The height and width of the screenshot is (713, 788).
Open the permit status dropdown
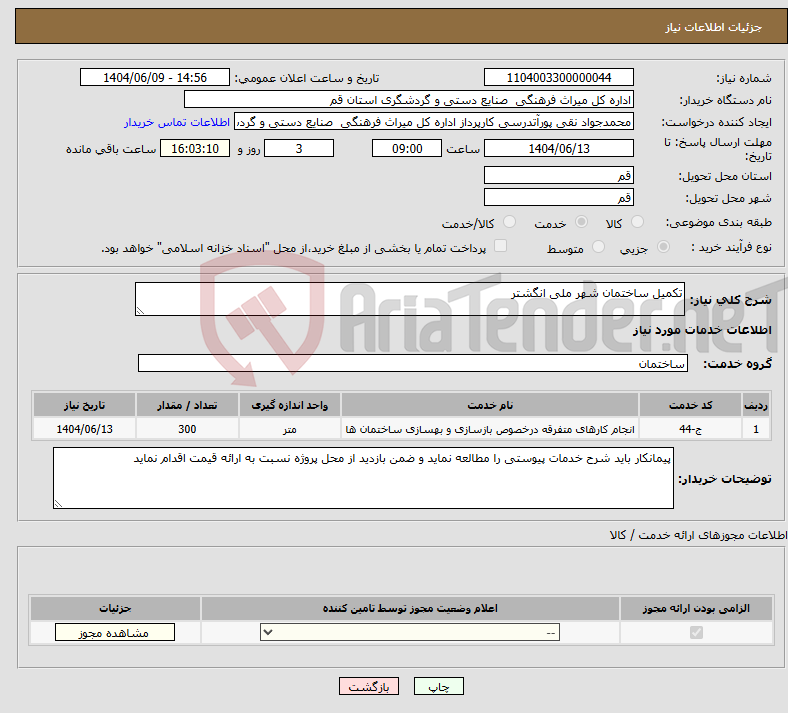410,632
